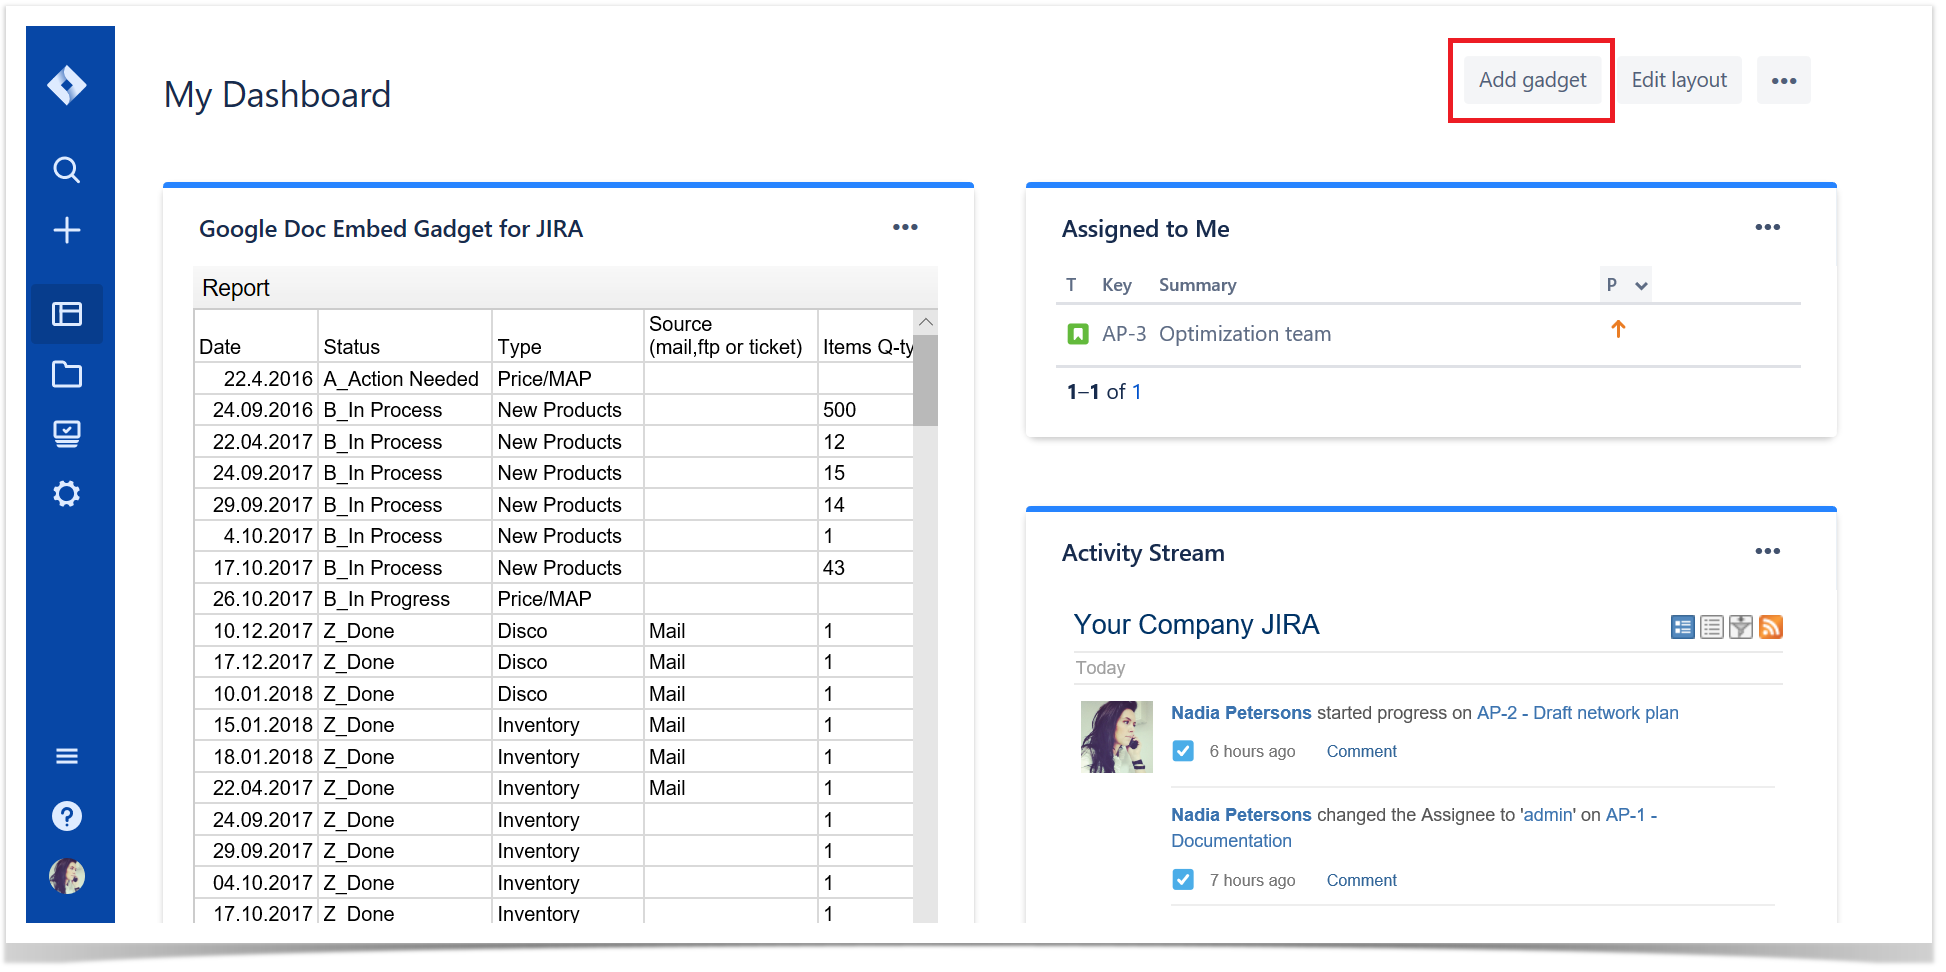The image size is (1946, 972).
Task: Open Dashboards icon in the sidebar
Action: [x=67, y=314]
